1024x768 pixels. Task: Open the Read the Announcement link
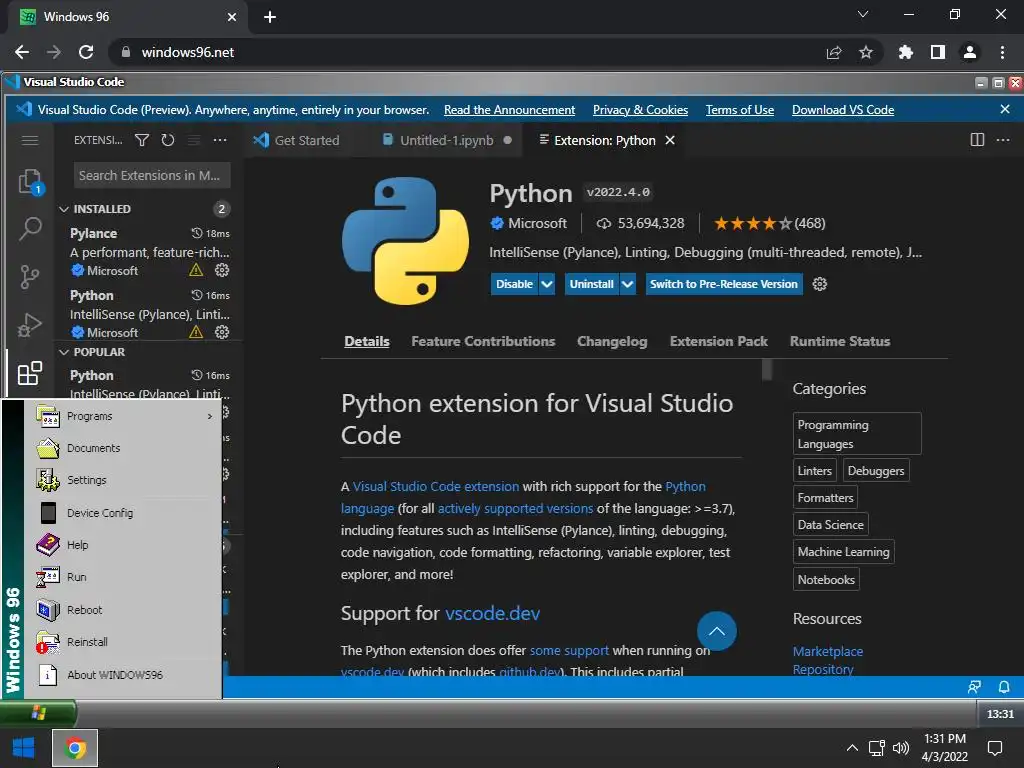coord(509,110)
